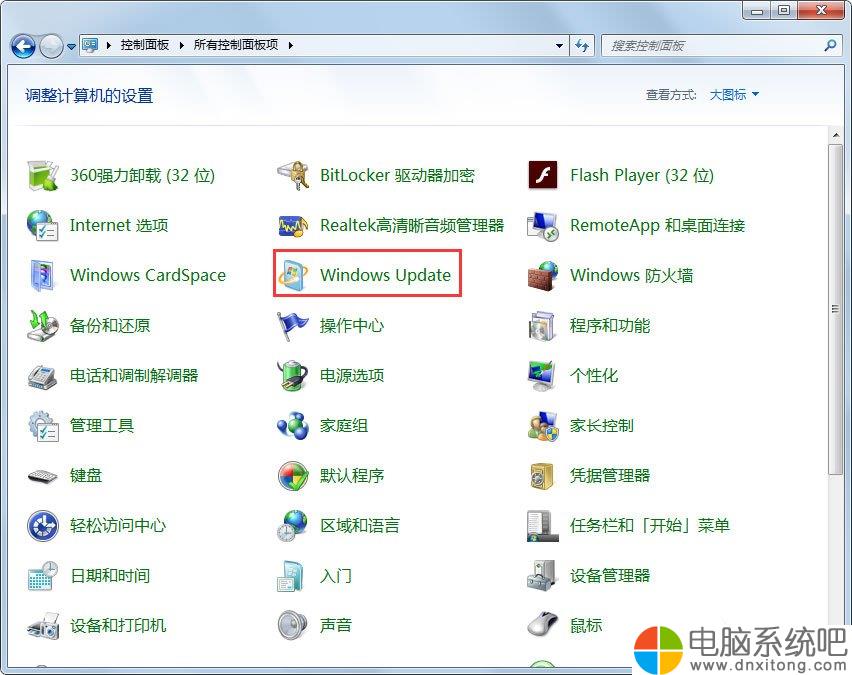Open recent pages dropdown beside navigation buttons
Viewport: 852px width, 675px height.
(71, 47)
